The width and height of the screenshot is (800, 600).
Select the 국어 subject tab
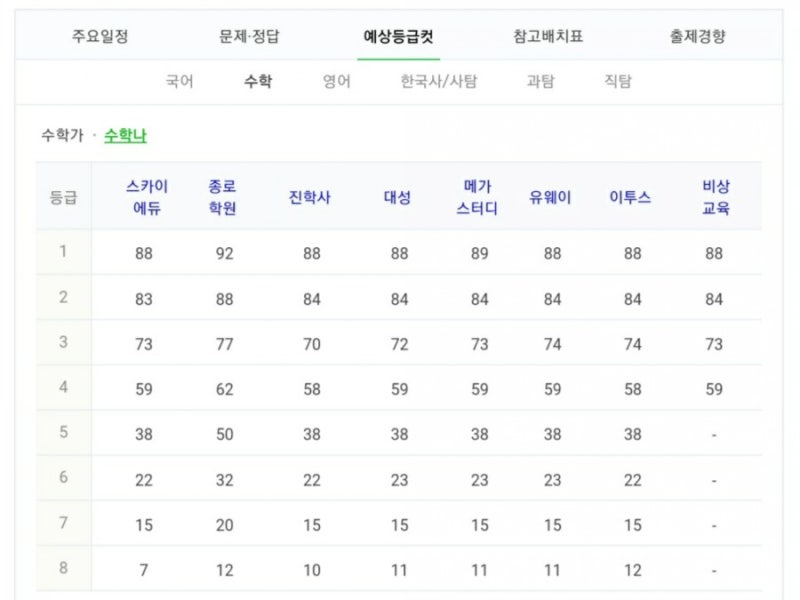pos(180,81)
